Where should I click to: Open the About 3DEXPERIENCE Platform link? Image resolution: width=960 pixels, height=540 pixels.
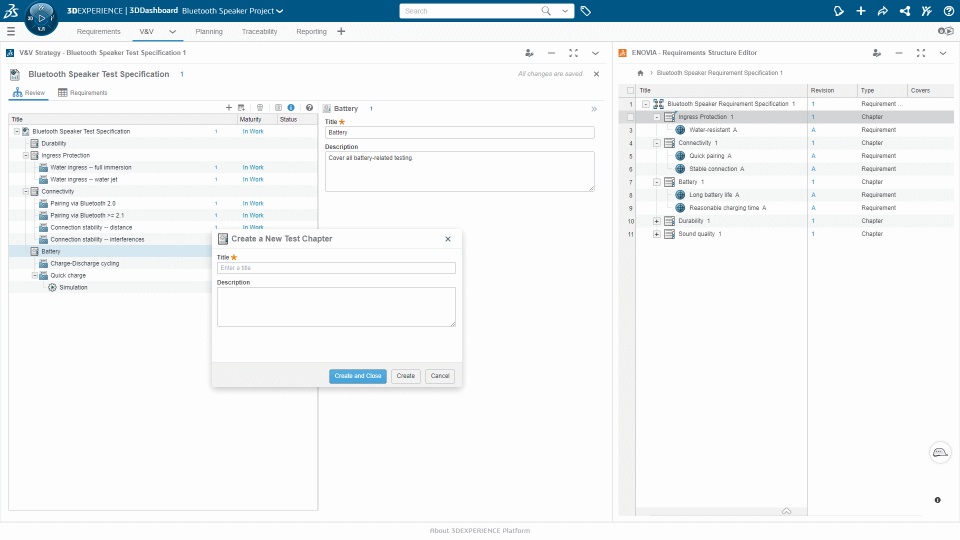tap(480, 531)
